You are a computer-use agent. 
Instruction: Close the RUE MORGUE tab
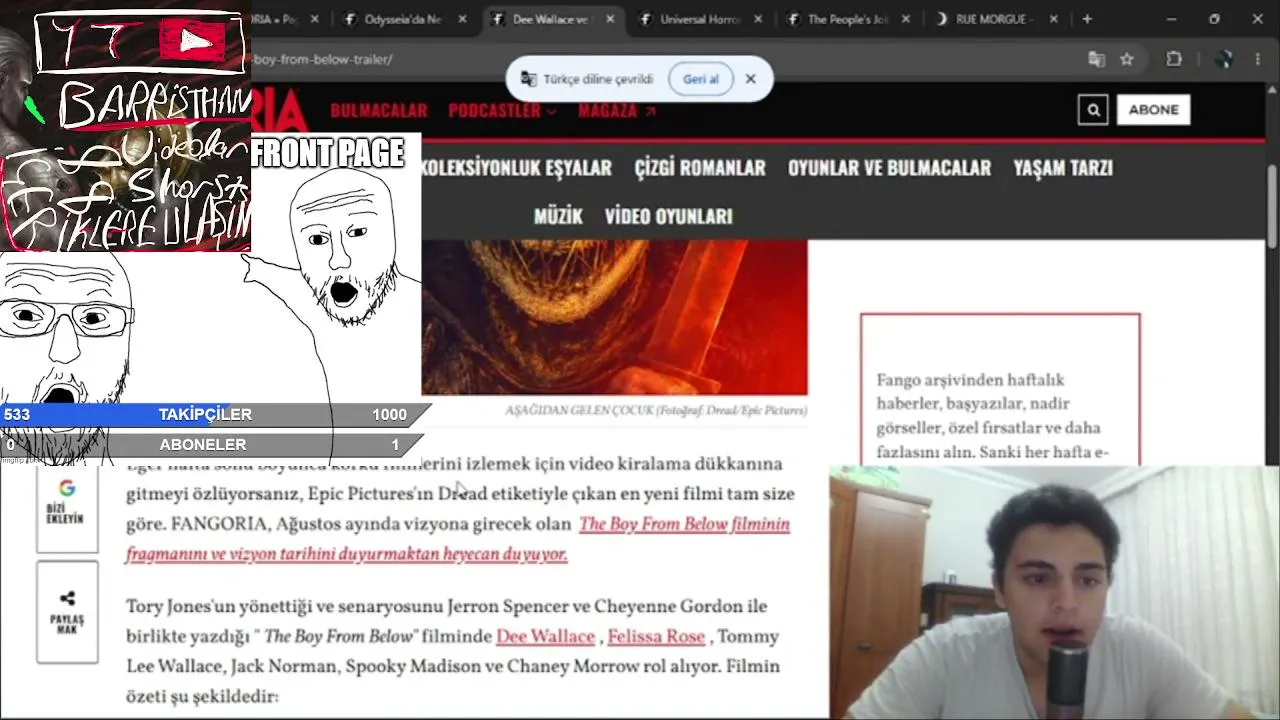tap(1053, 19)
